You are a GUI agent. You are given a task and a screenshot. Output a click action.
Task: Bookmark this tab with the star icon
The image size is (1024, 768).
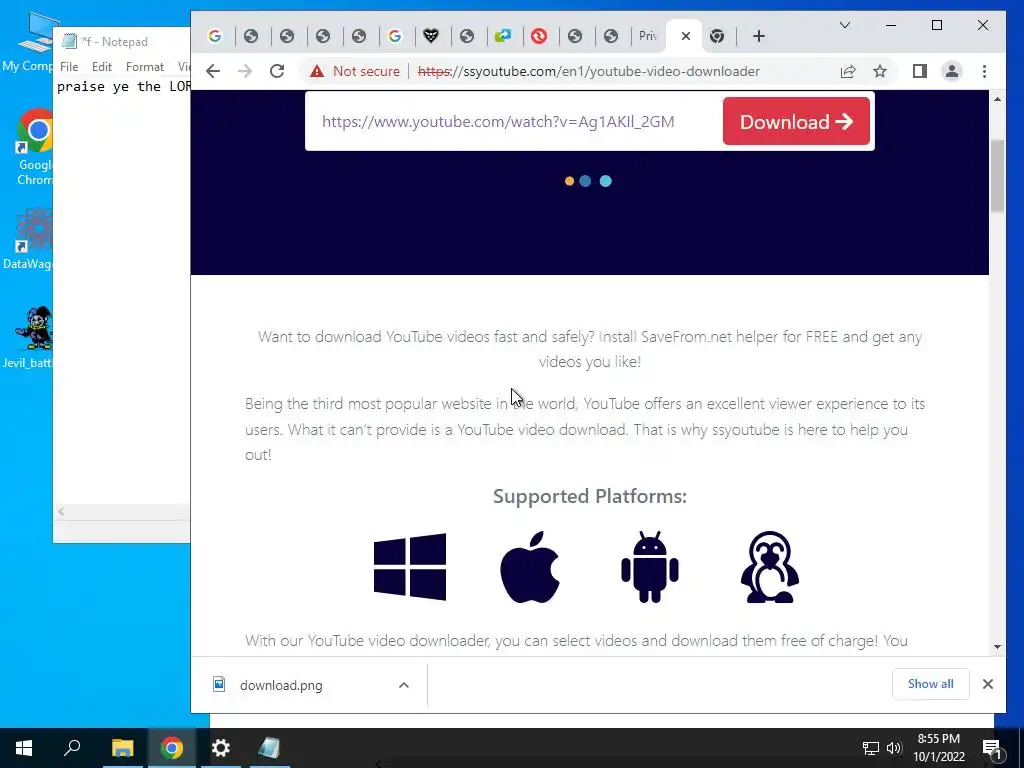(x=880, y=71)
